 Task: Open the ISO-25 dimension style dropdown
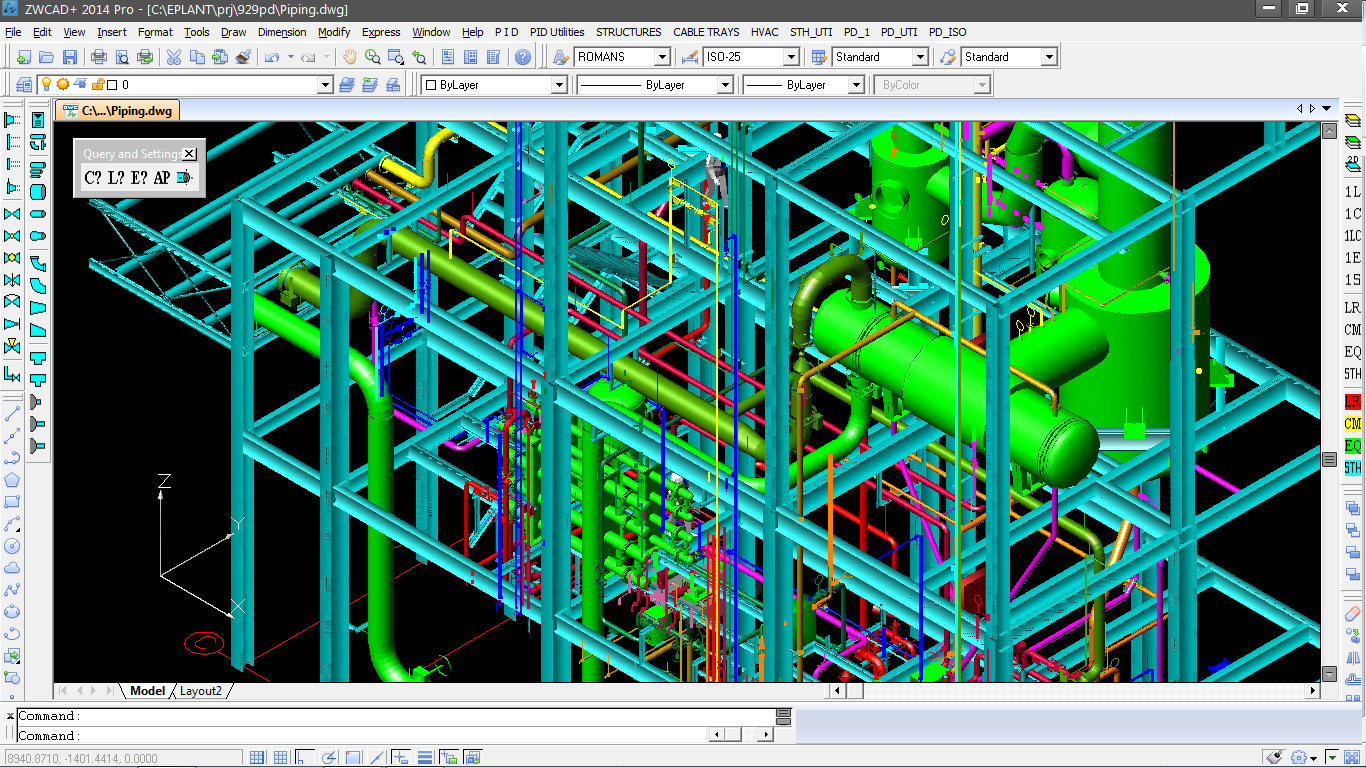point(790,57)
